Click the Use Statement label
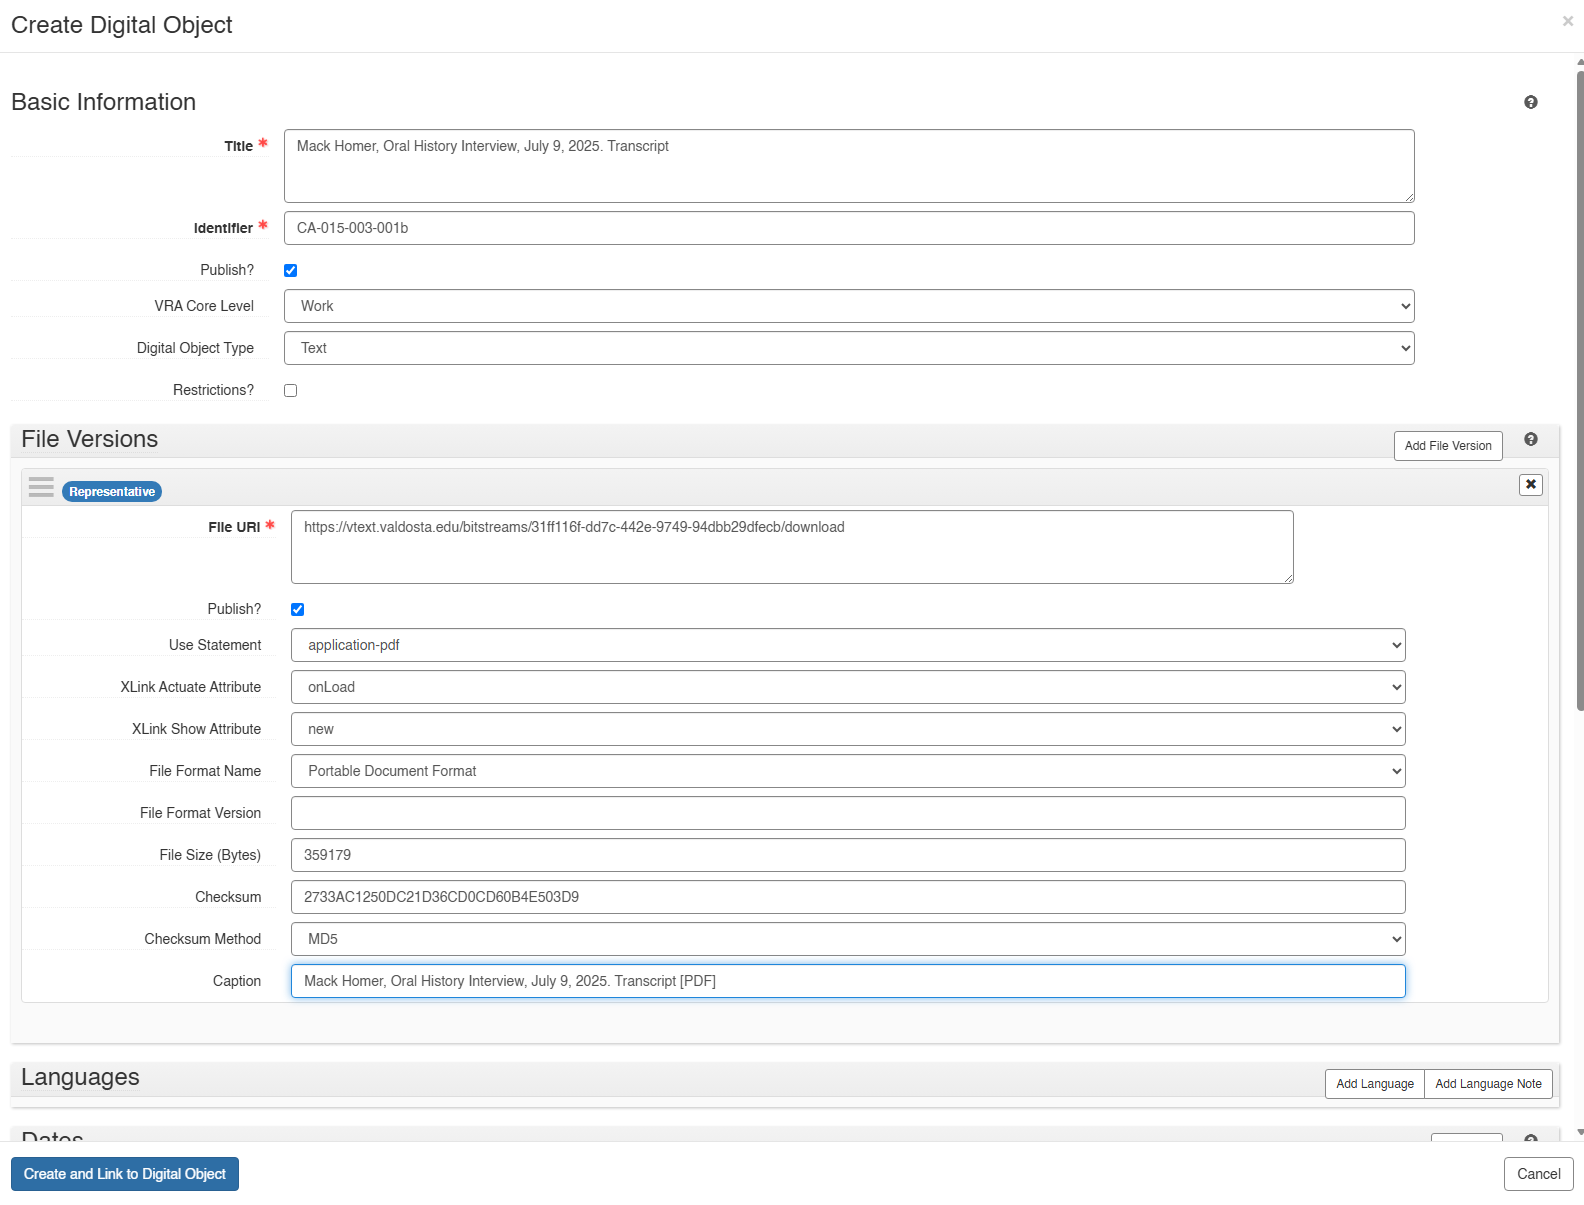Screen dimensions: 1584x1205 (215, 645)
